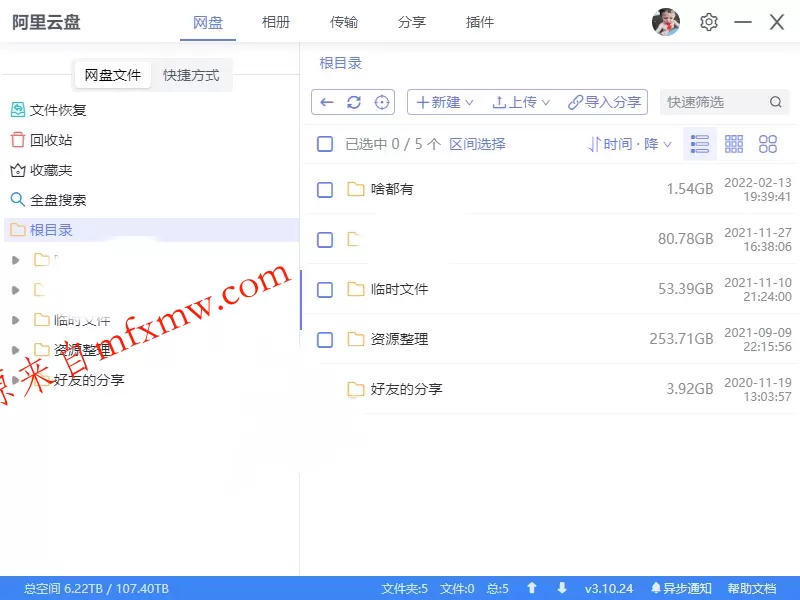Click the download arrow in status bar
Viewport: 800px width, 600px height.
click(x=562, y=588)
